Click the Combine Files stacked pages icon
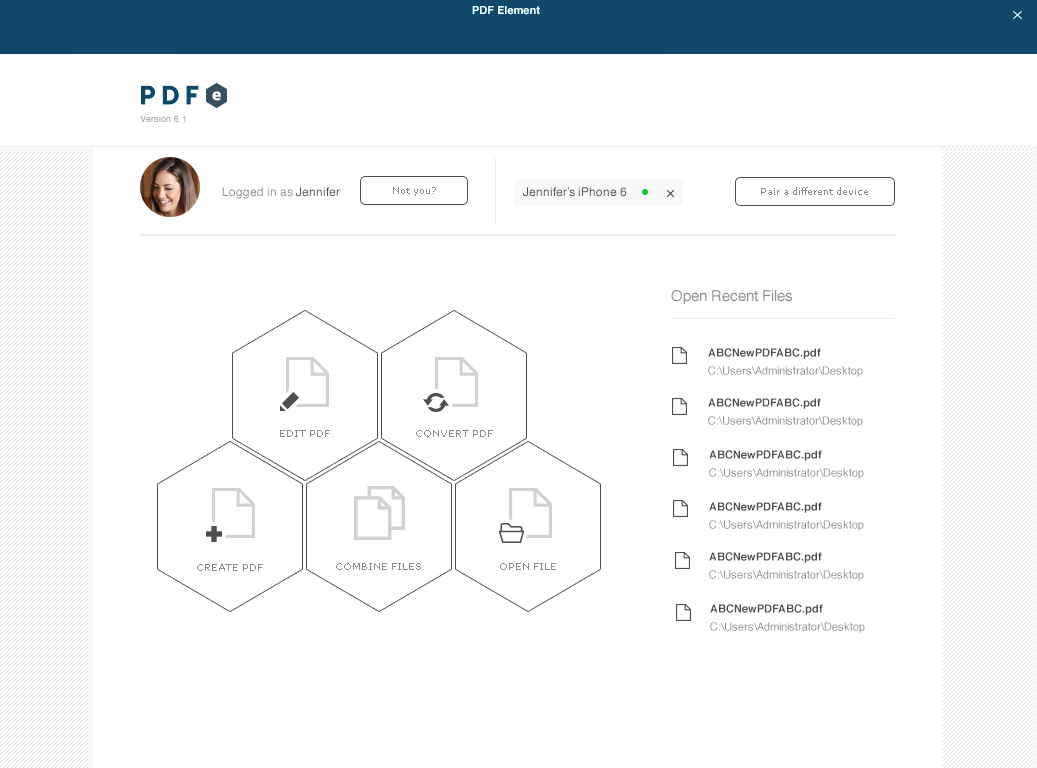The height and width of the screenshot is (768, 1037). point(379,513)
